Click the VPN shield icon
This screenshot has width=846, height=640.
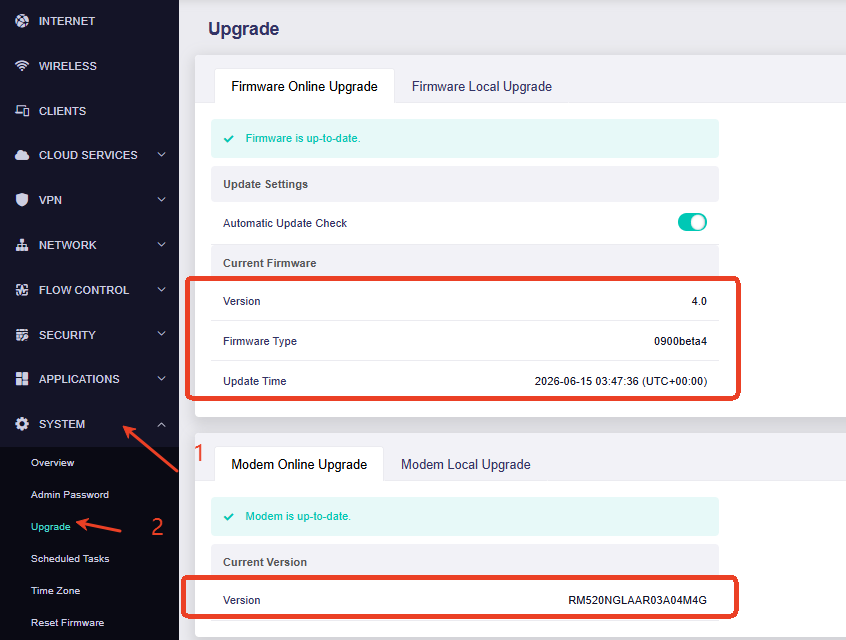point(22,200)
